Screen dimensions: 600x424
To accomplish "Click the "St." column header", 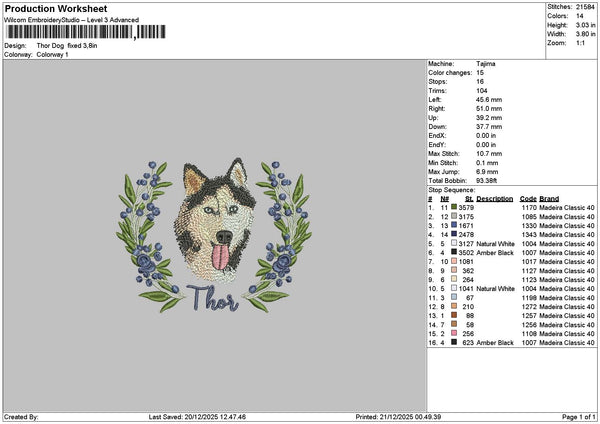I will coord(469,199).
